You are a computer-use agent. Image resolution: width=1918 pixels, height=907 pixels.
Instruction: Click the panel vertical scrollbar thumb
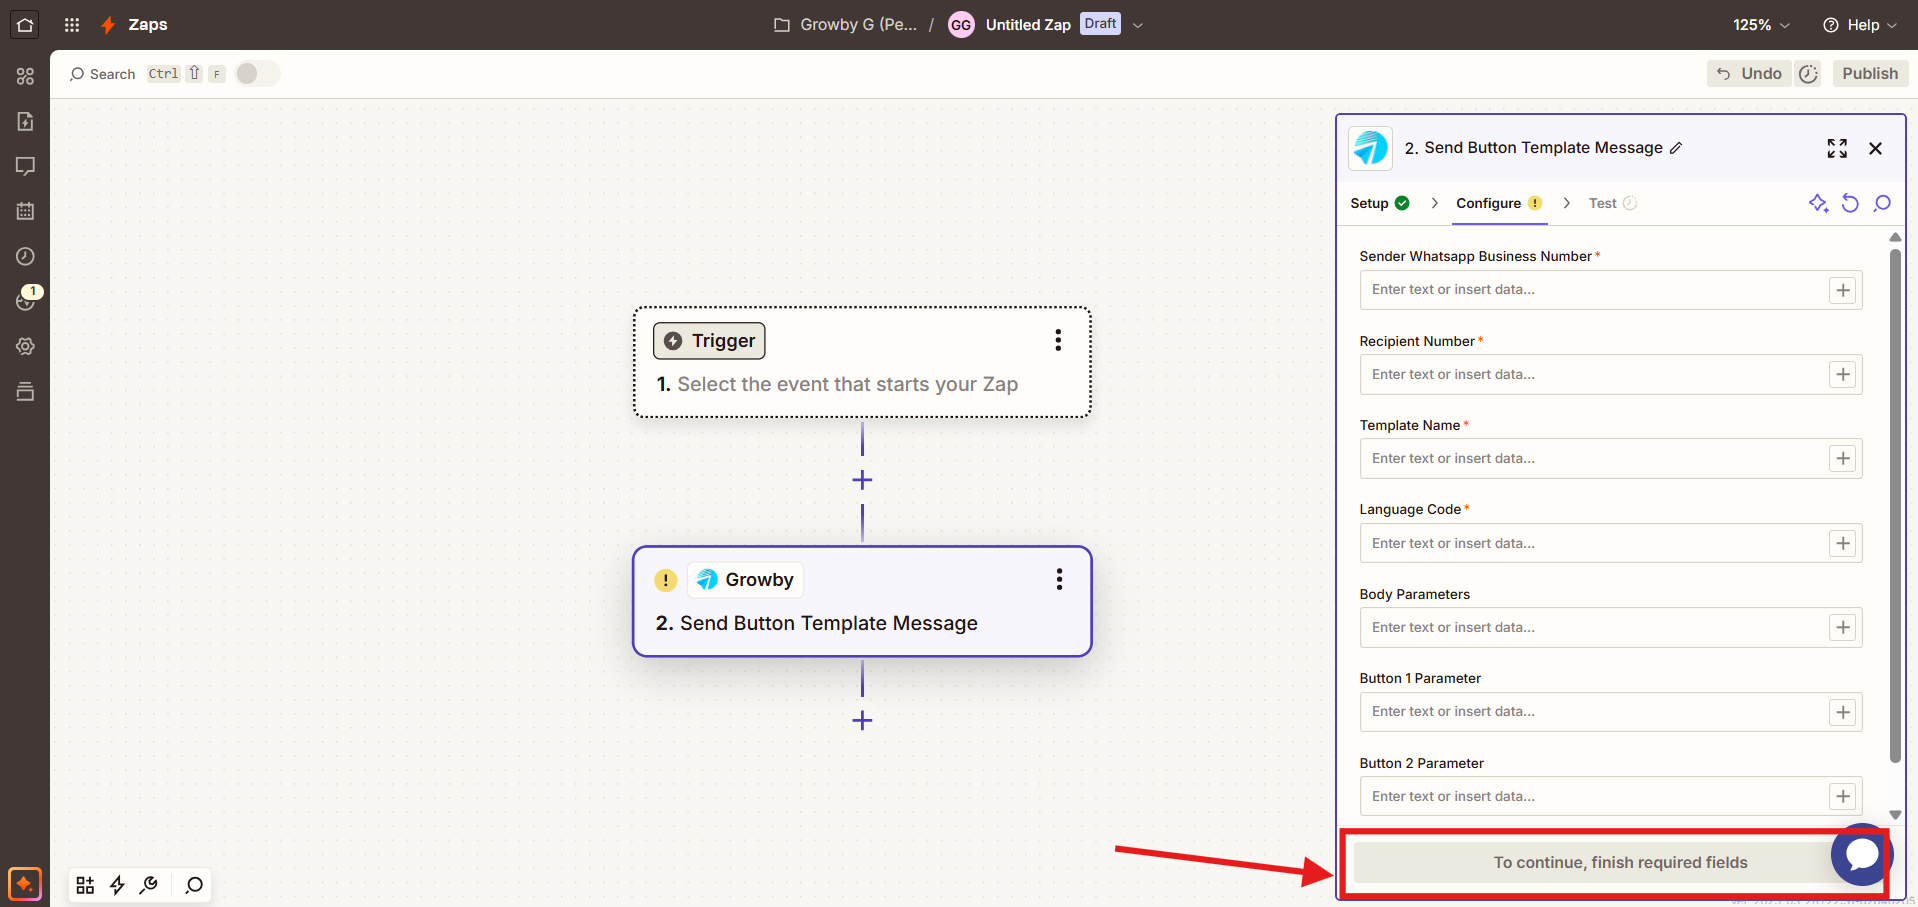tap(1895, 506)
